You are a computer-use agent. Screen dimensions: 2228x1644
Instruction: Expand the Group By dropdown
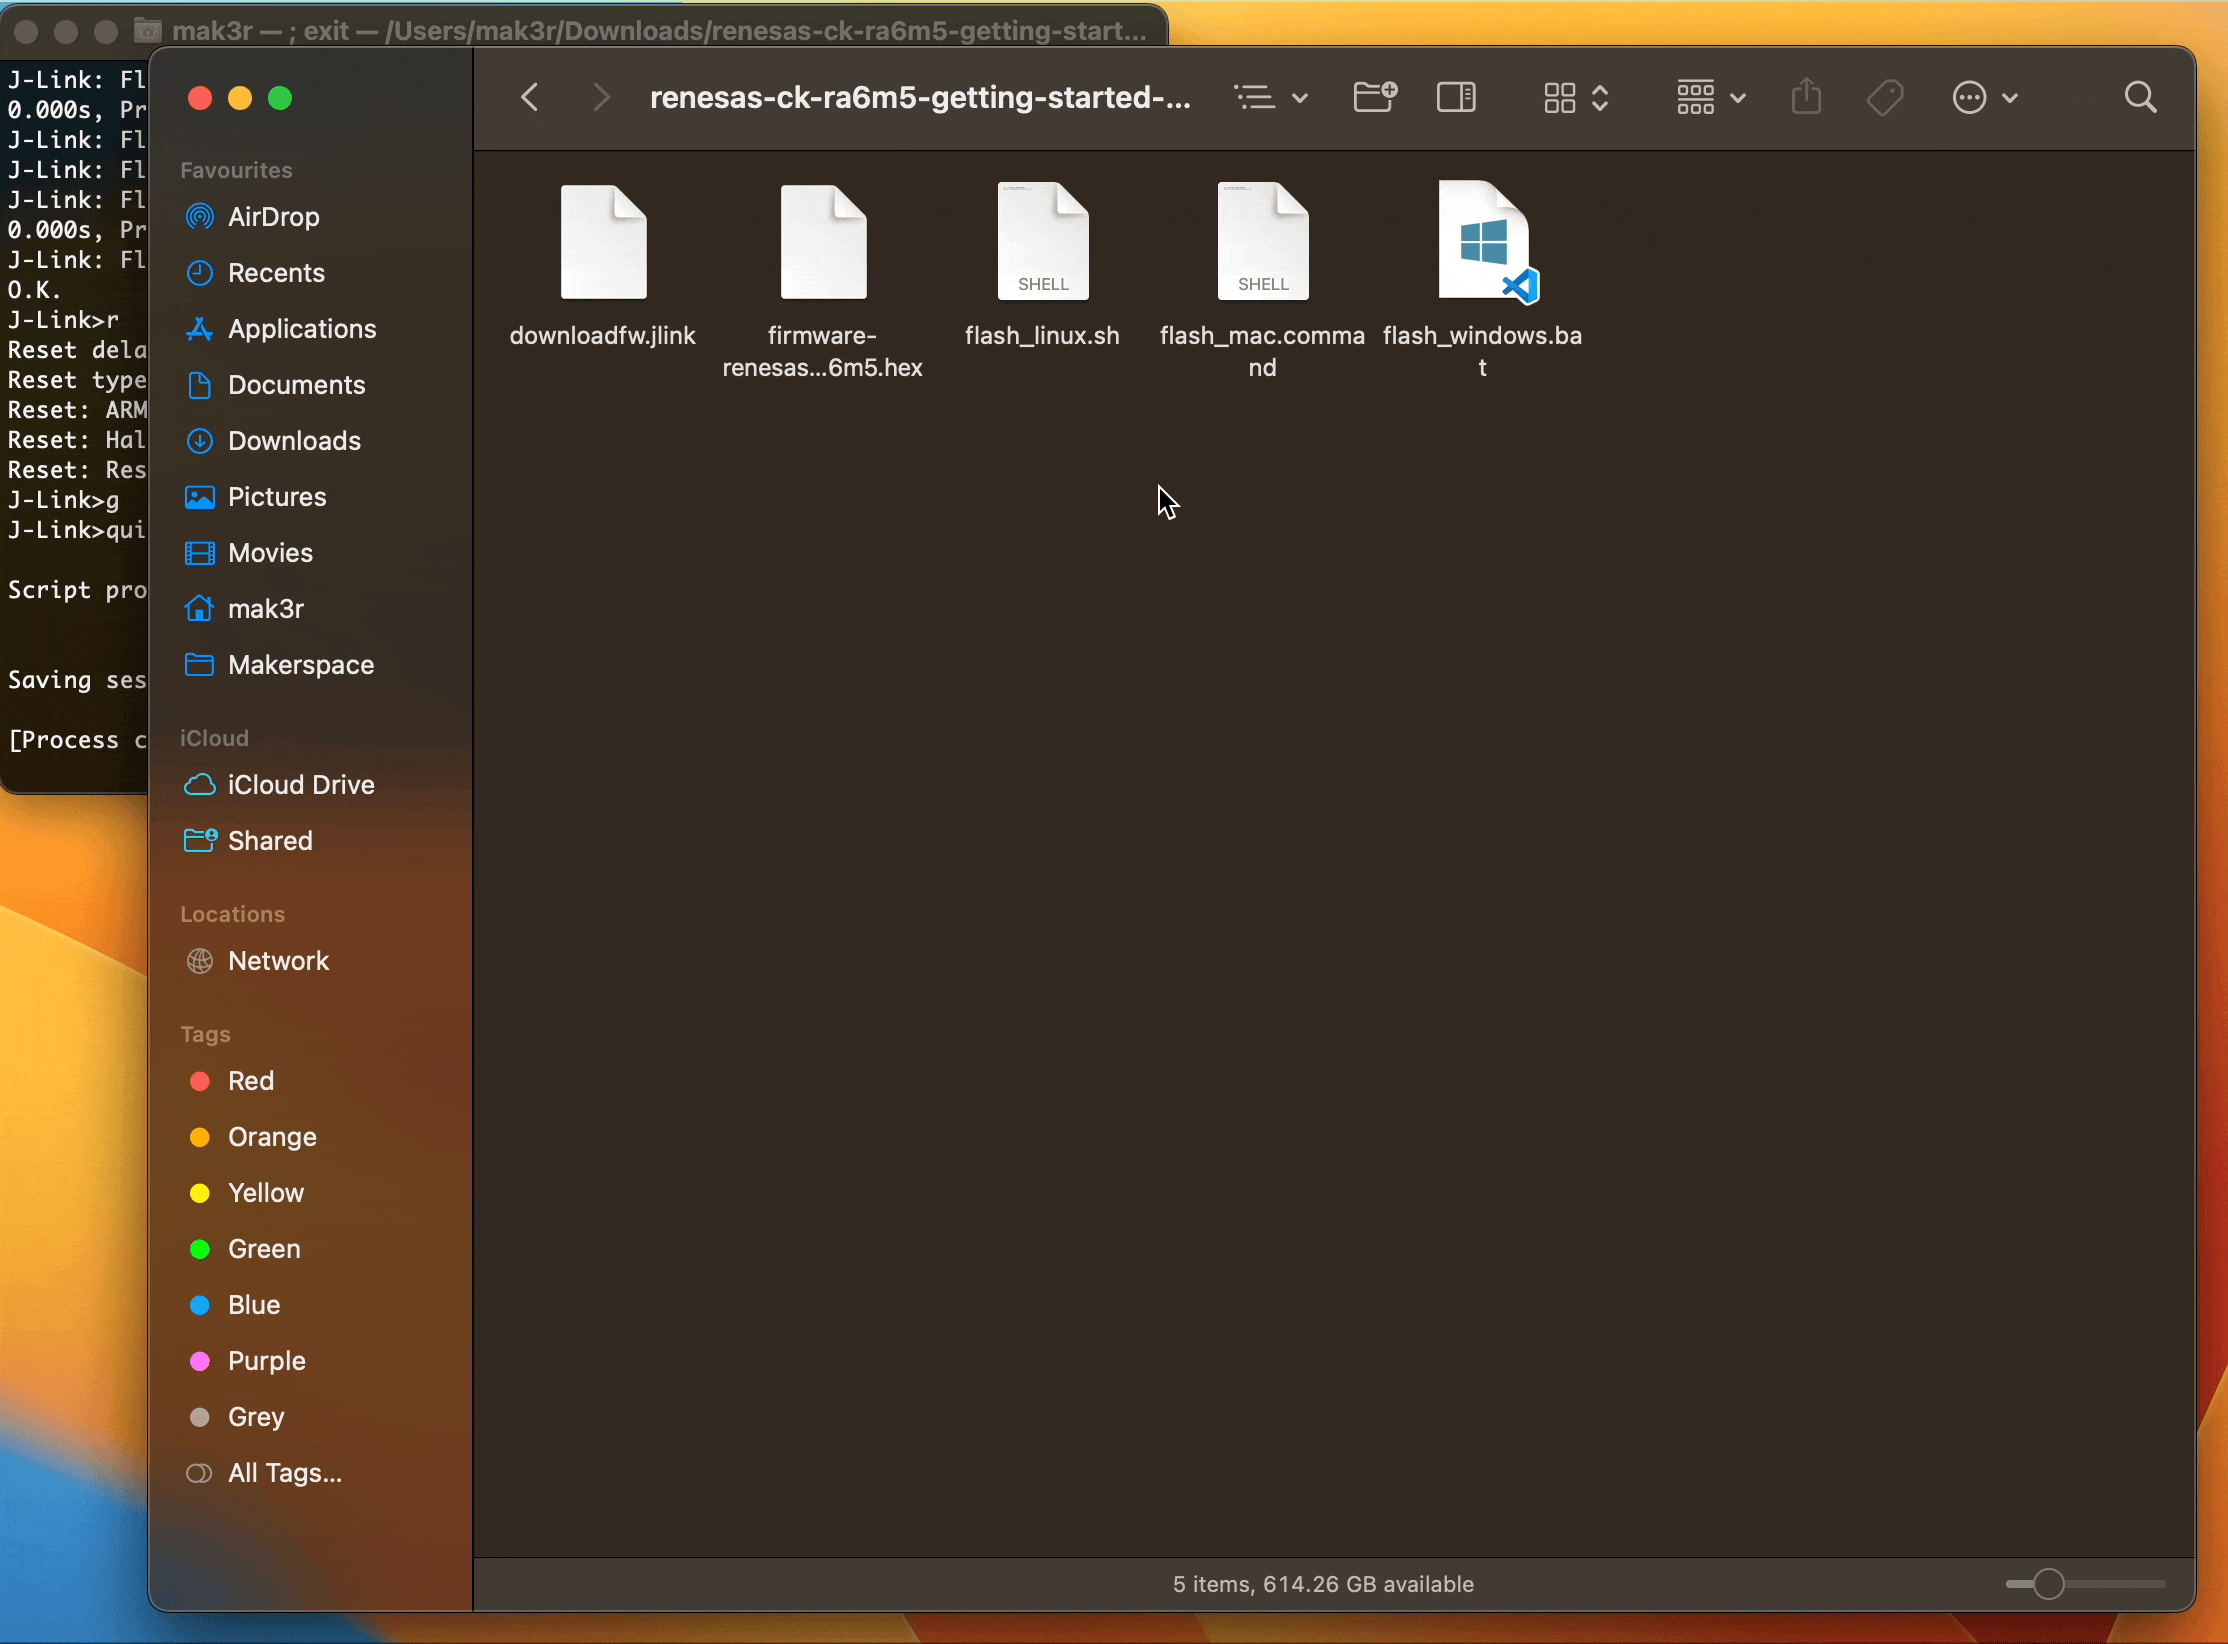[1710, 98]
